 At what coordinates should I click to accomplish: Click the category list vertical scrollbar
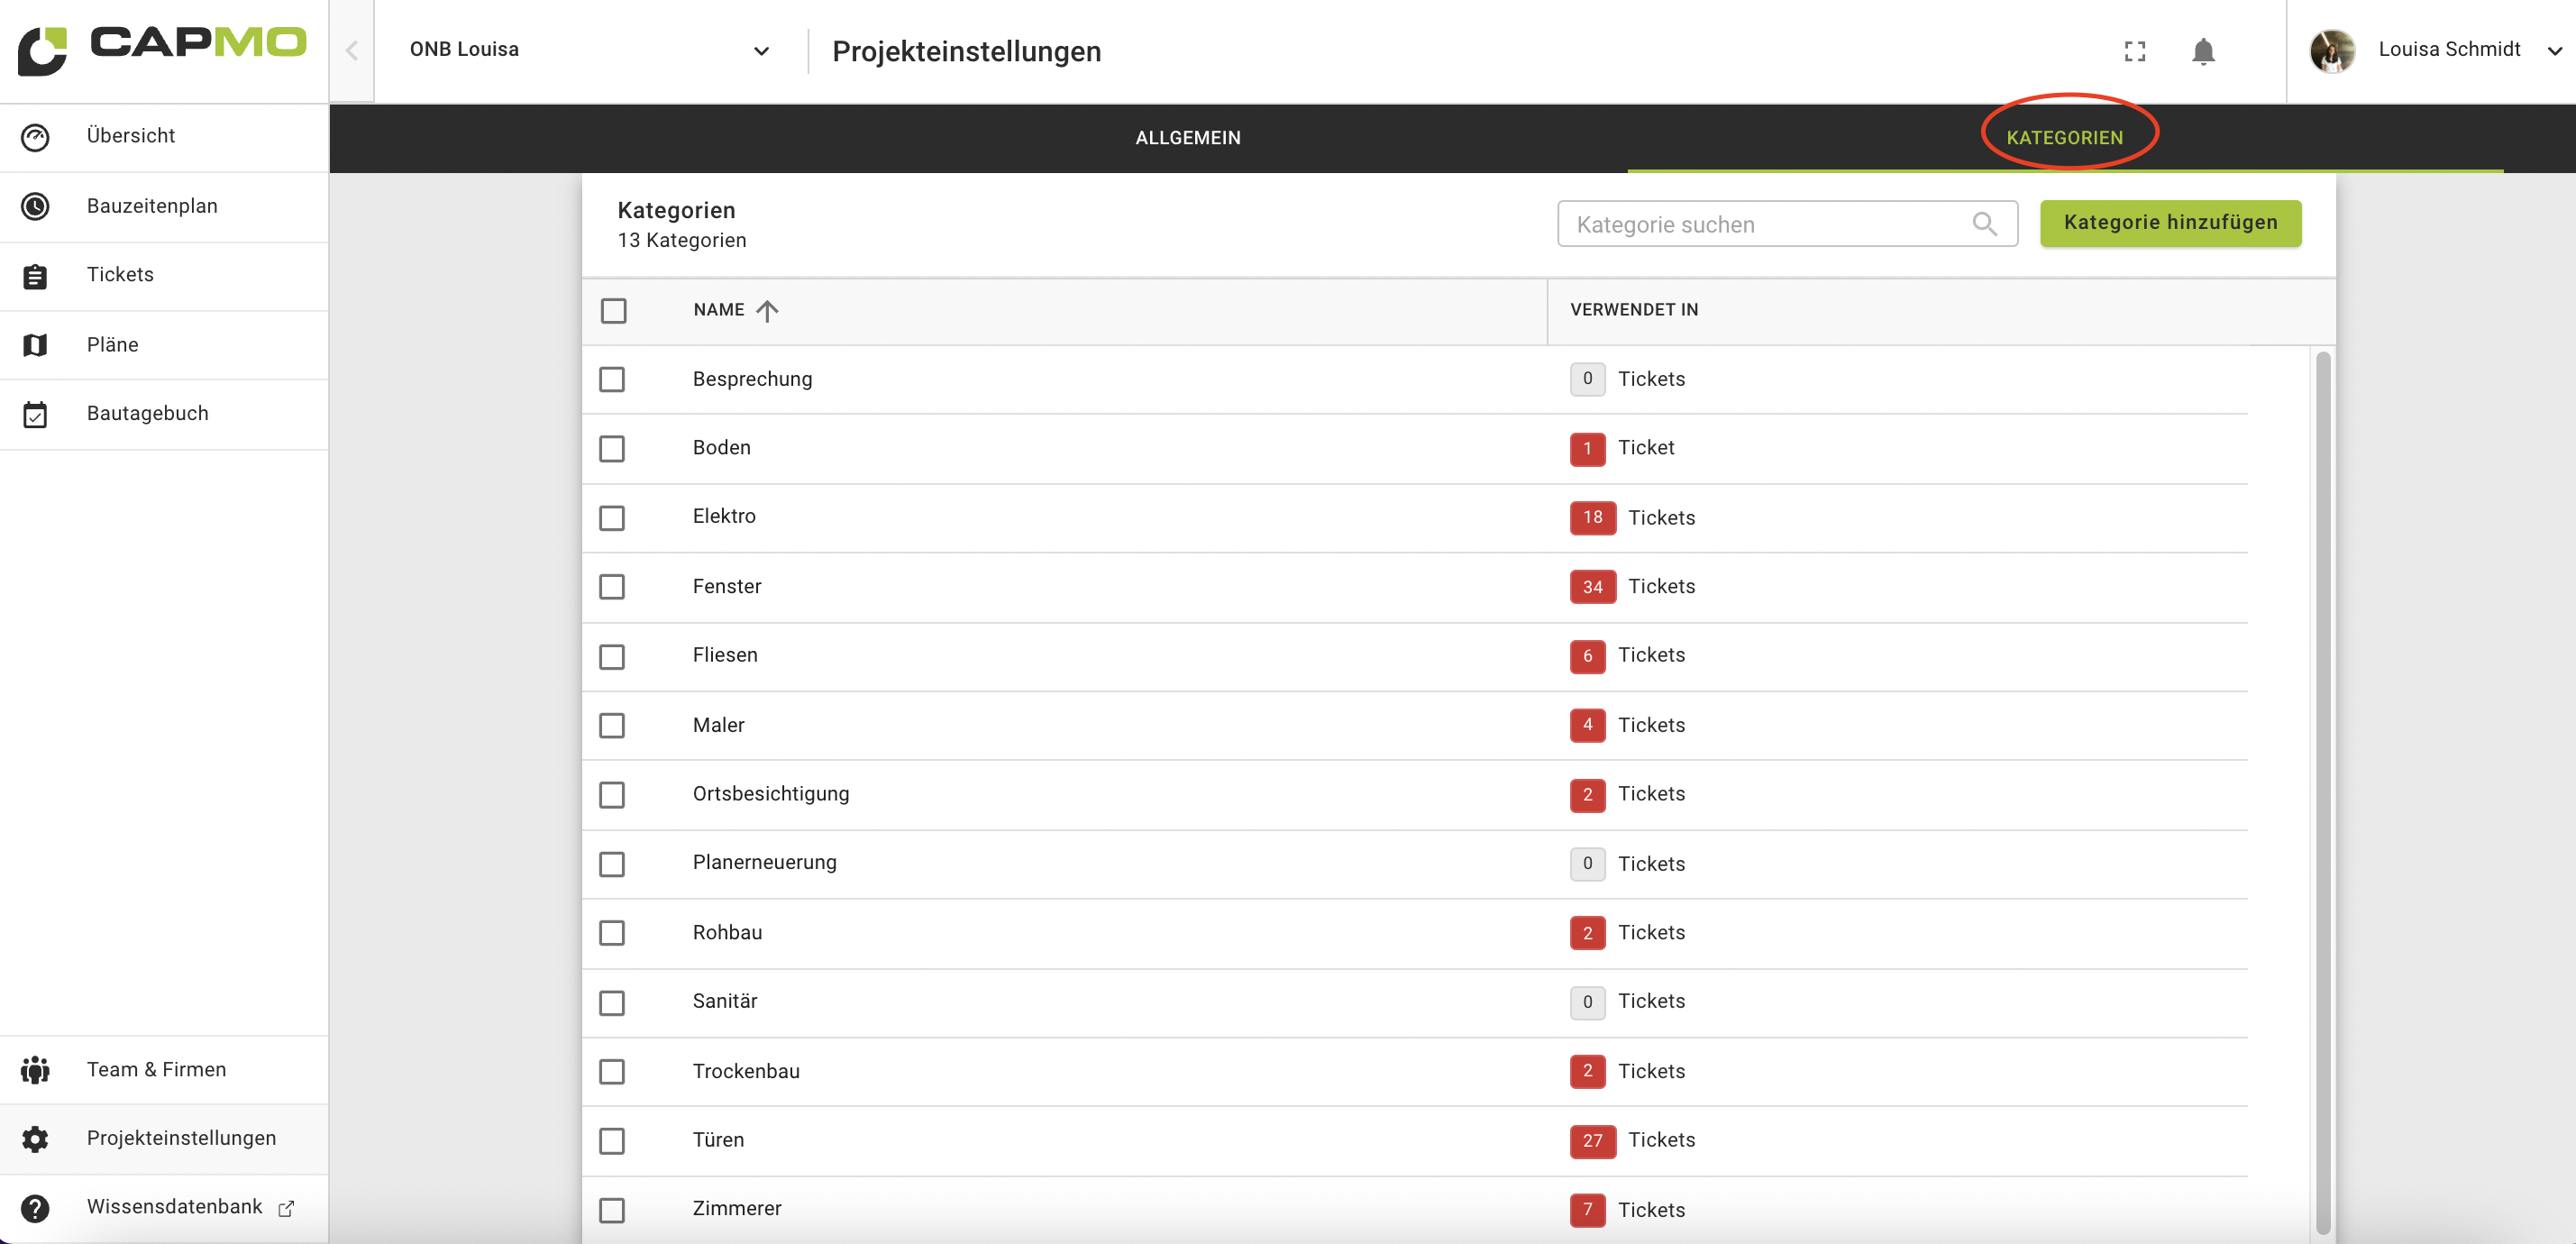(2323, 790)
